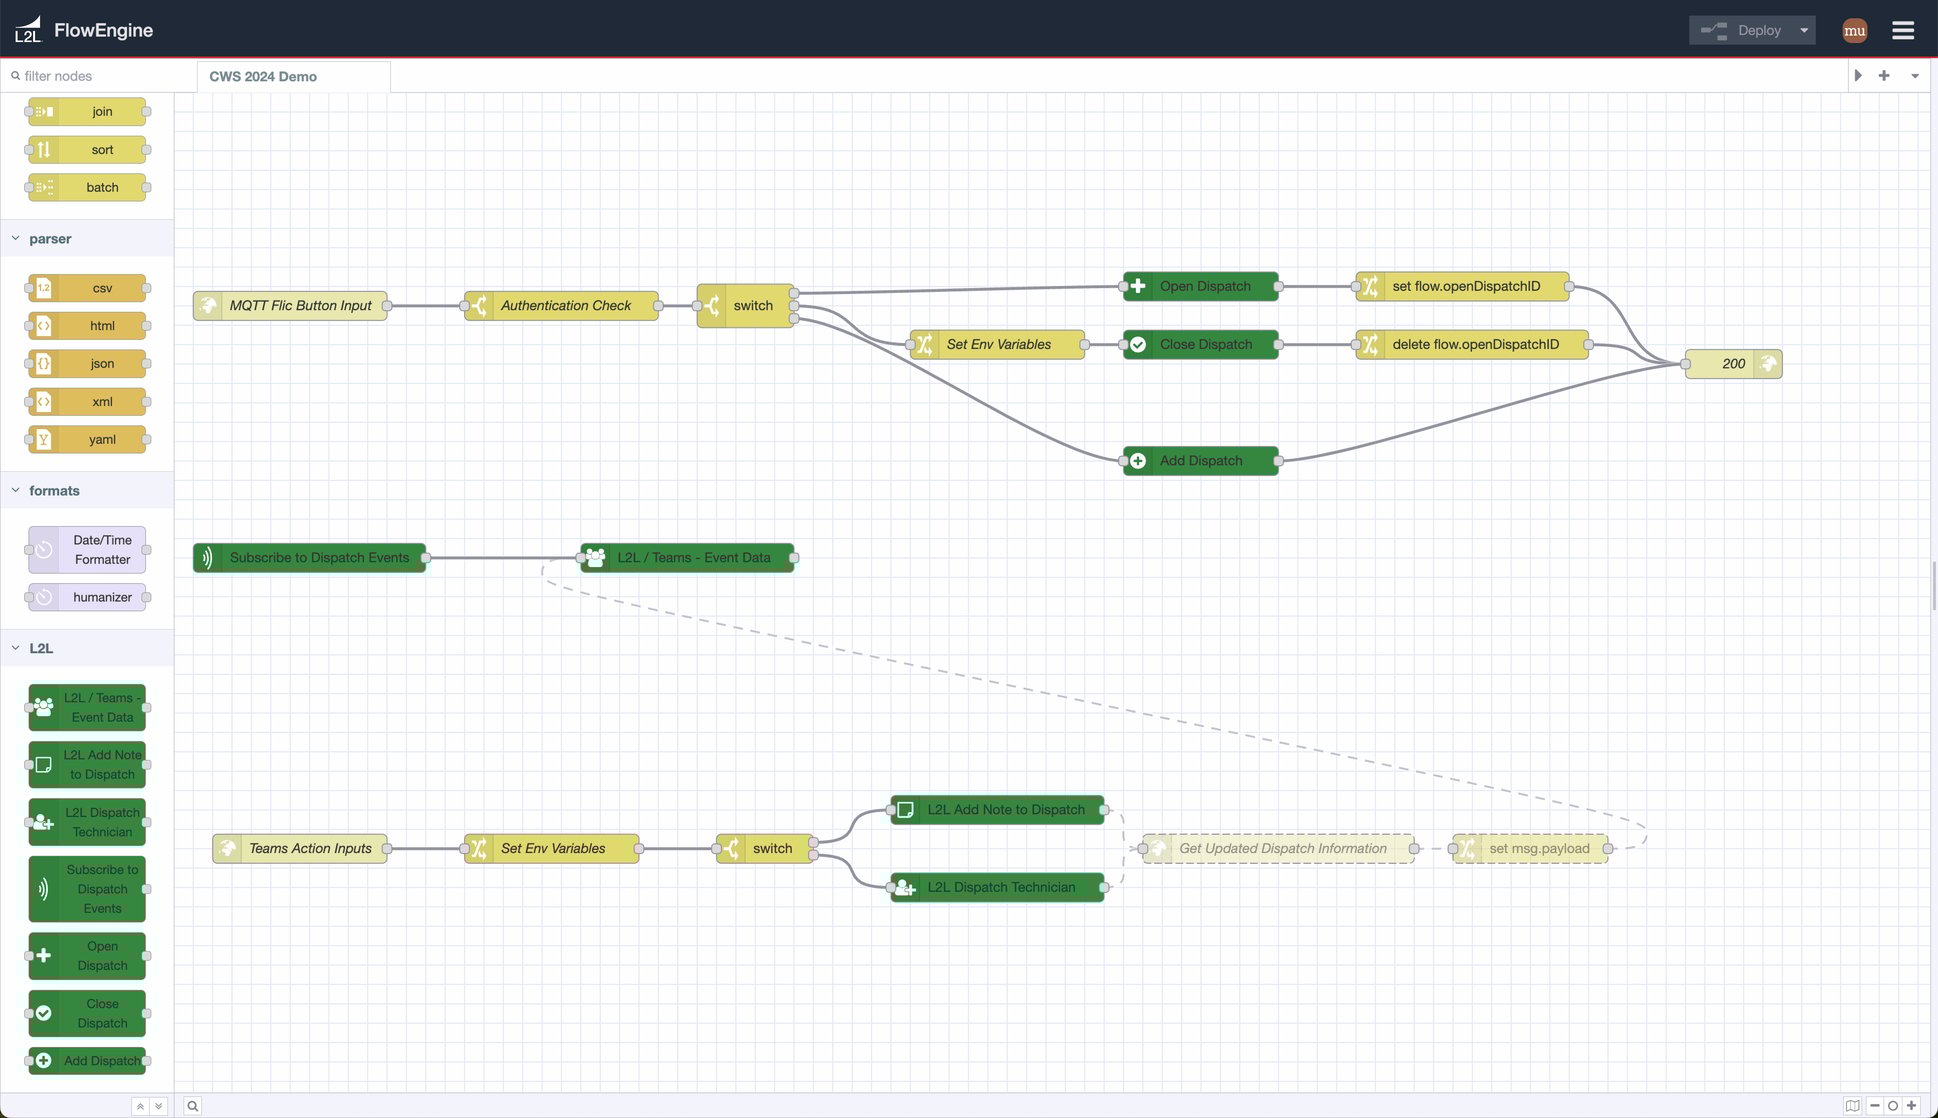The height and width of the screenshot is (1118, 1938).
Task: Open the Deploy options dropdown arrow
Action: point(1804,30)
